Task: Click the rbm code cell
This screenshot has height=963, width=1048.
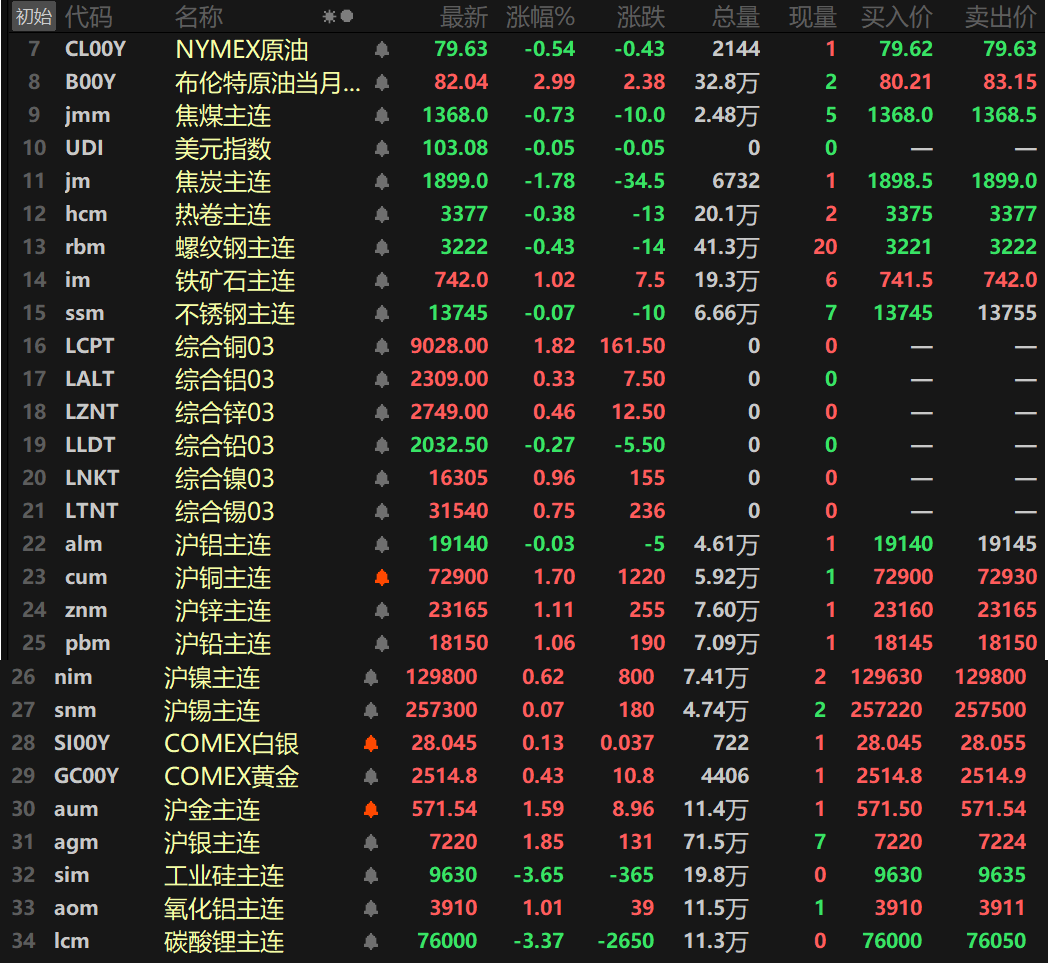Action: pos(86,247)
